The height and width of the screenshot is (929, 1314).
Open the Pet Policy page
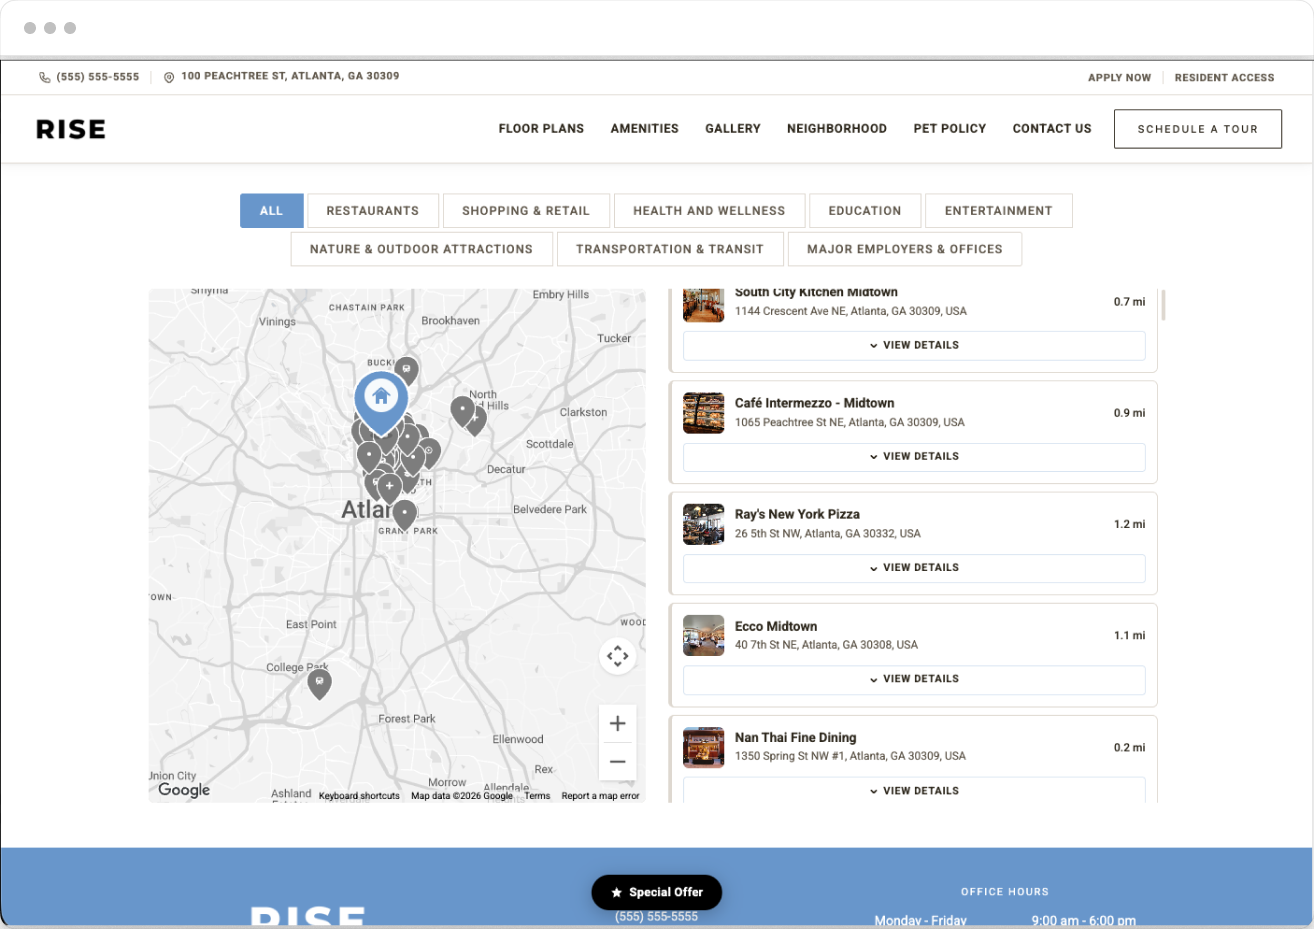coord(950,129)
